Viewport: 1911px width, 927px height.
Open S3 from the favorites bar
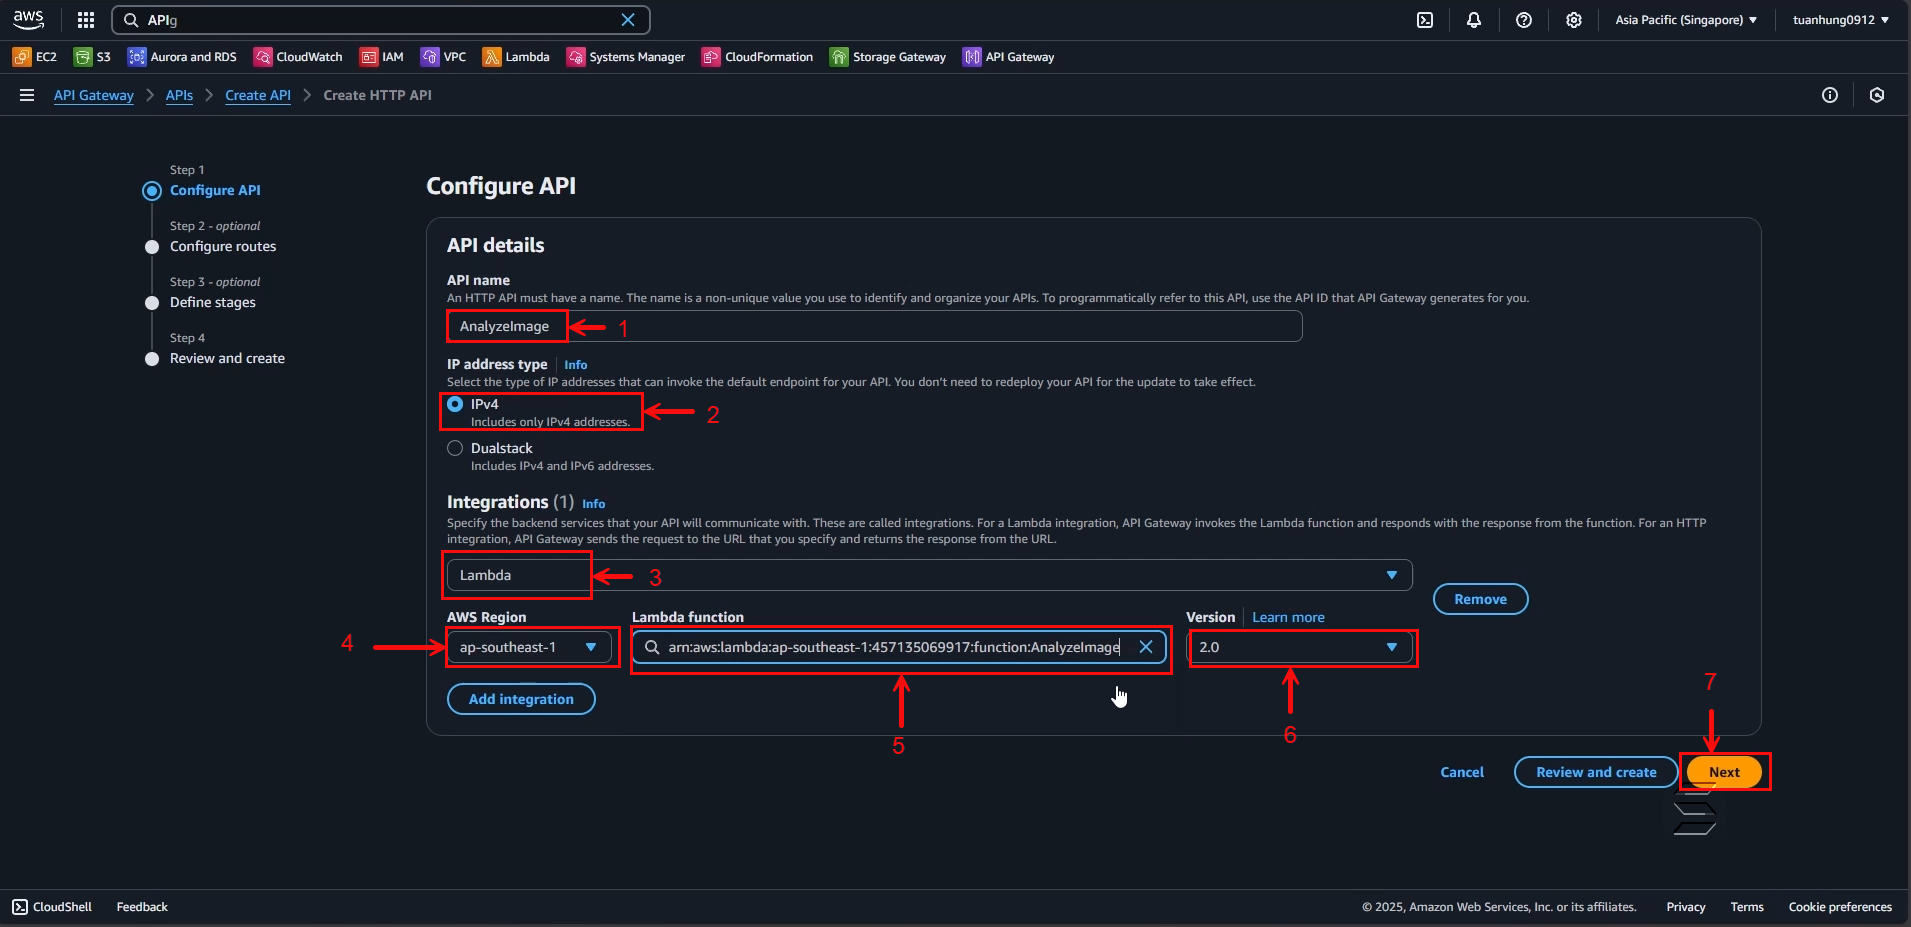[x=92, y=57]
